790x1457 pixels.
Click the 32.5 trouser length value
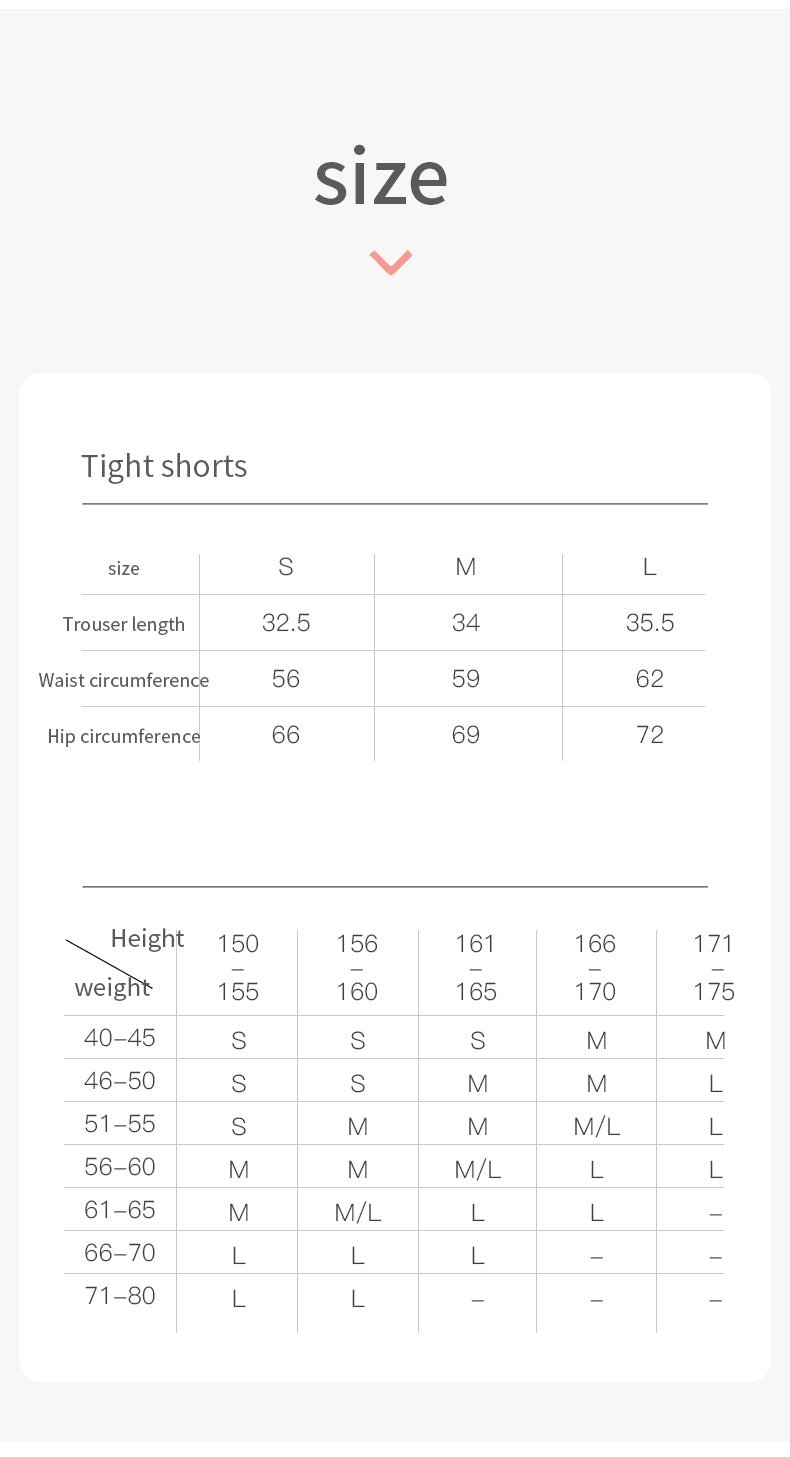pyautogui.click(x=286, y=623)
